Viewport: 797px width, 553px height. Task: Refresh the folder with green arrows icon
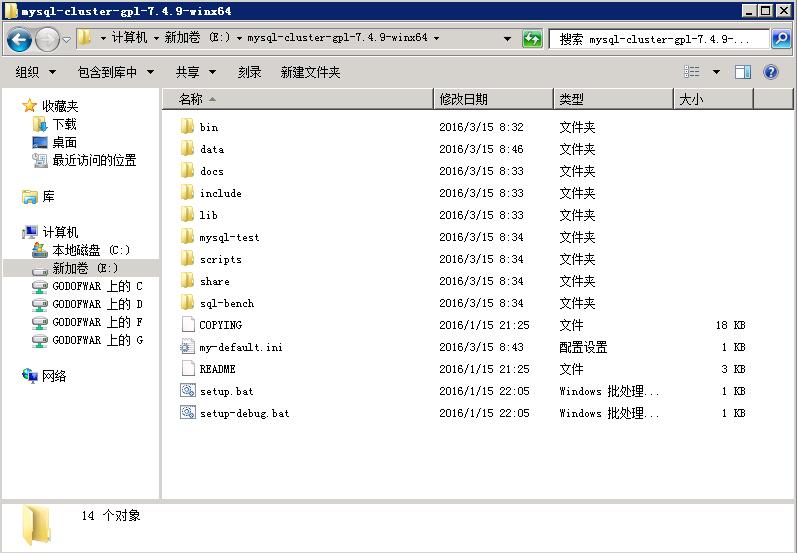[x=532, y=39]
